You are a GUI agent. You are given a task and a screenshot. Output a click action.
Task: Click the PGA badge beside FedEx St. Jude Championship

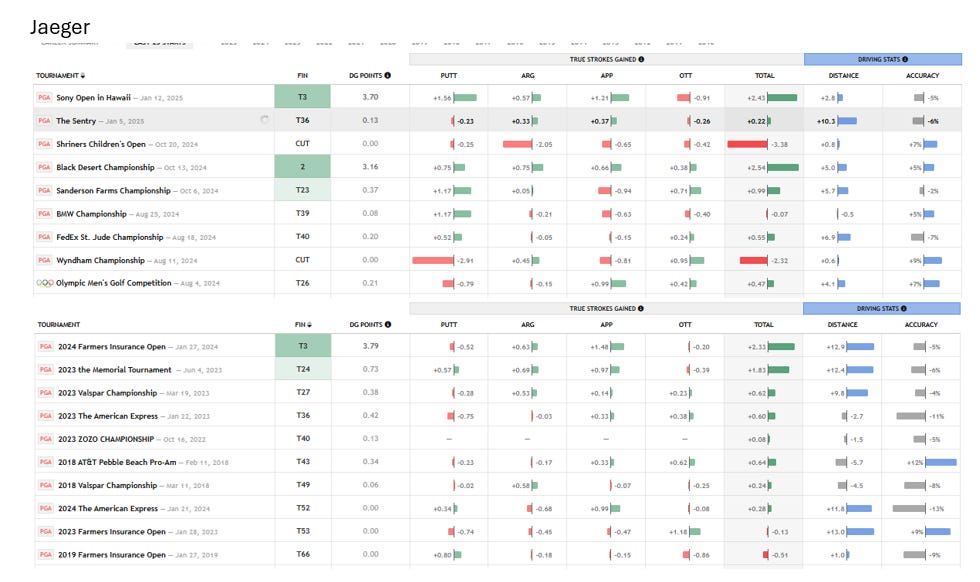(x=44, y=237)
